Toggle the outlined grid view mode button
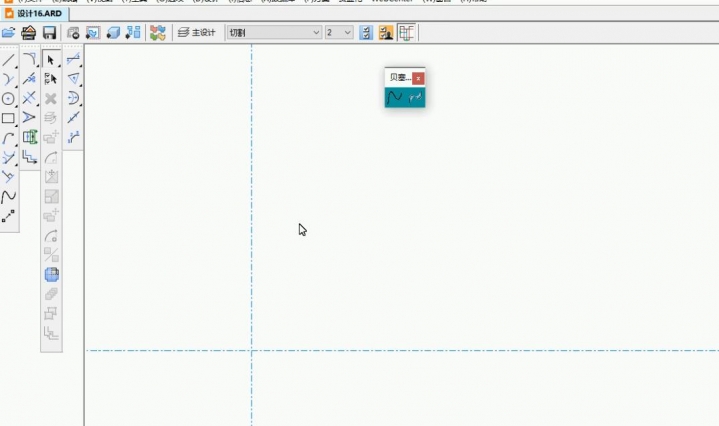Image resolution: width=719 pixels, height=426 pixels. [x=406, y=33]
